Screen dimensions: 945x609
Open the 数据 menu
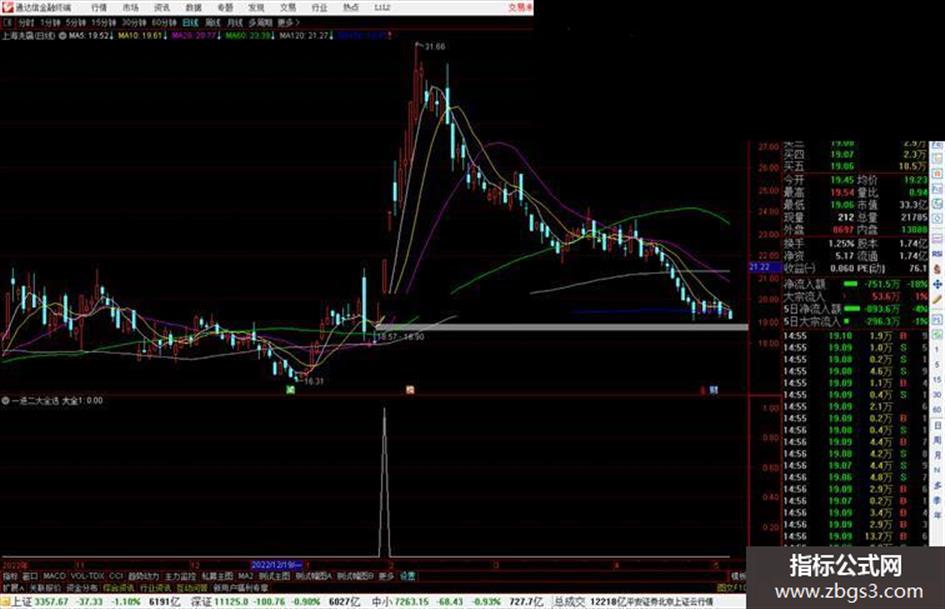(x=193, y=7)
